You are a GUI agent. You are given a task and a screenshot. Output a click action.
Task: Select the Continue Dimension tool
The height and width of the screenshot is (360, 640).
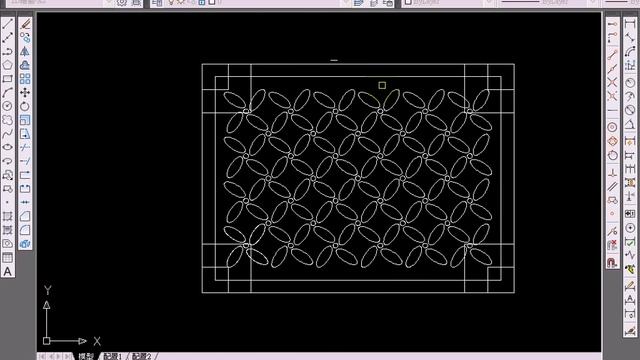click(x=630, y=169)
